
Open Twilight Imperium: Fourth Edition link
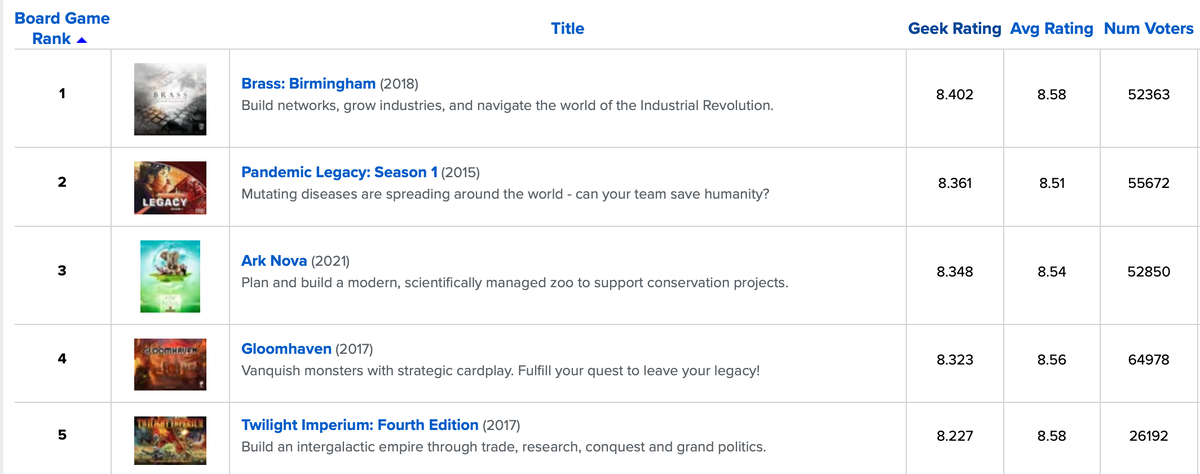coord(360,425)
